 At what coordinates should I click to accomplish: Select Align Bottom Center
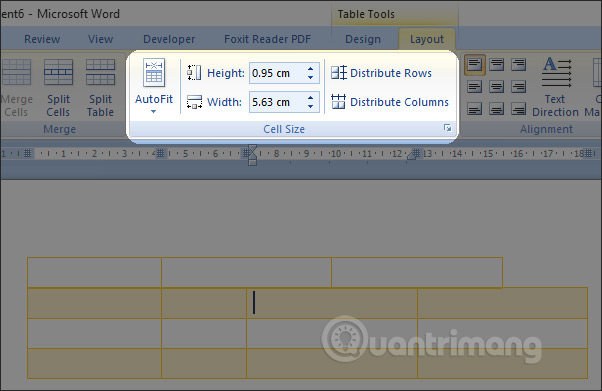tap(496, 109)
